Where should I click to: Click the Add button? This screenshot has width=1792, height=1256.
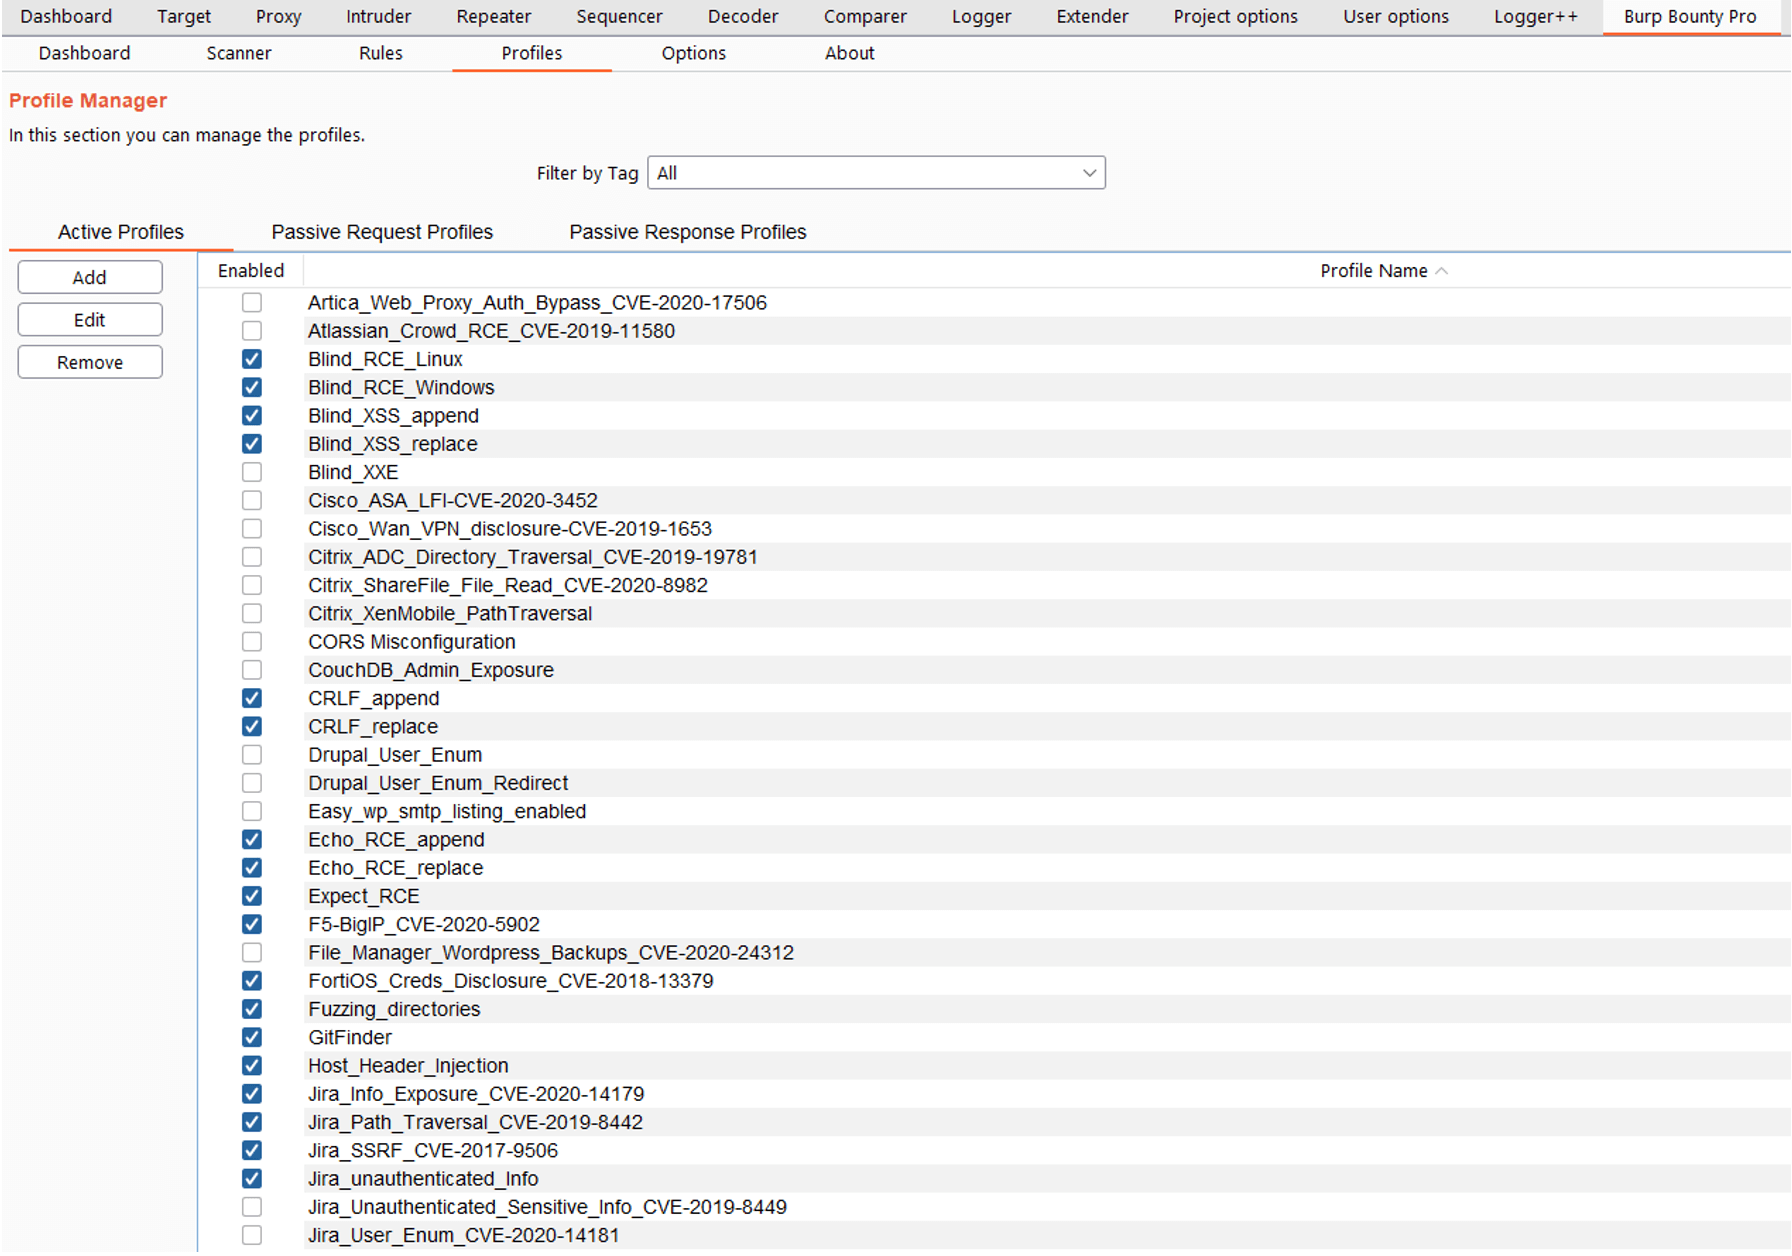point(89,277)
